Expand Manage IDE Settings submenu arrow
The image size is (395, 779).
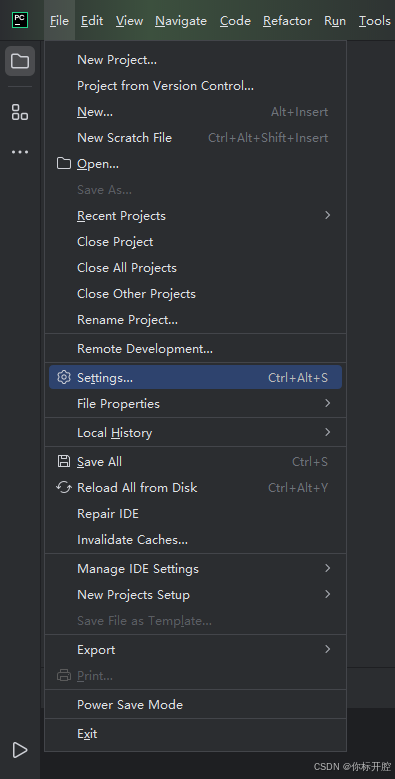point(327,568)
